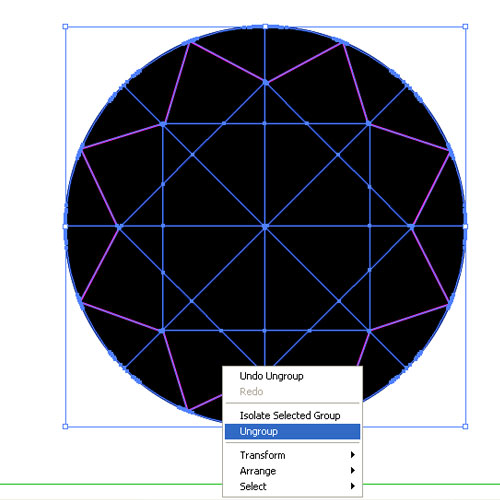Viewport: 500px width, 500px height.
Task: Open the Transform submenu
Action: click(292, 455)
